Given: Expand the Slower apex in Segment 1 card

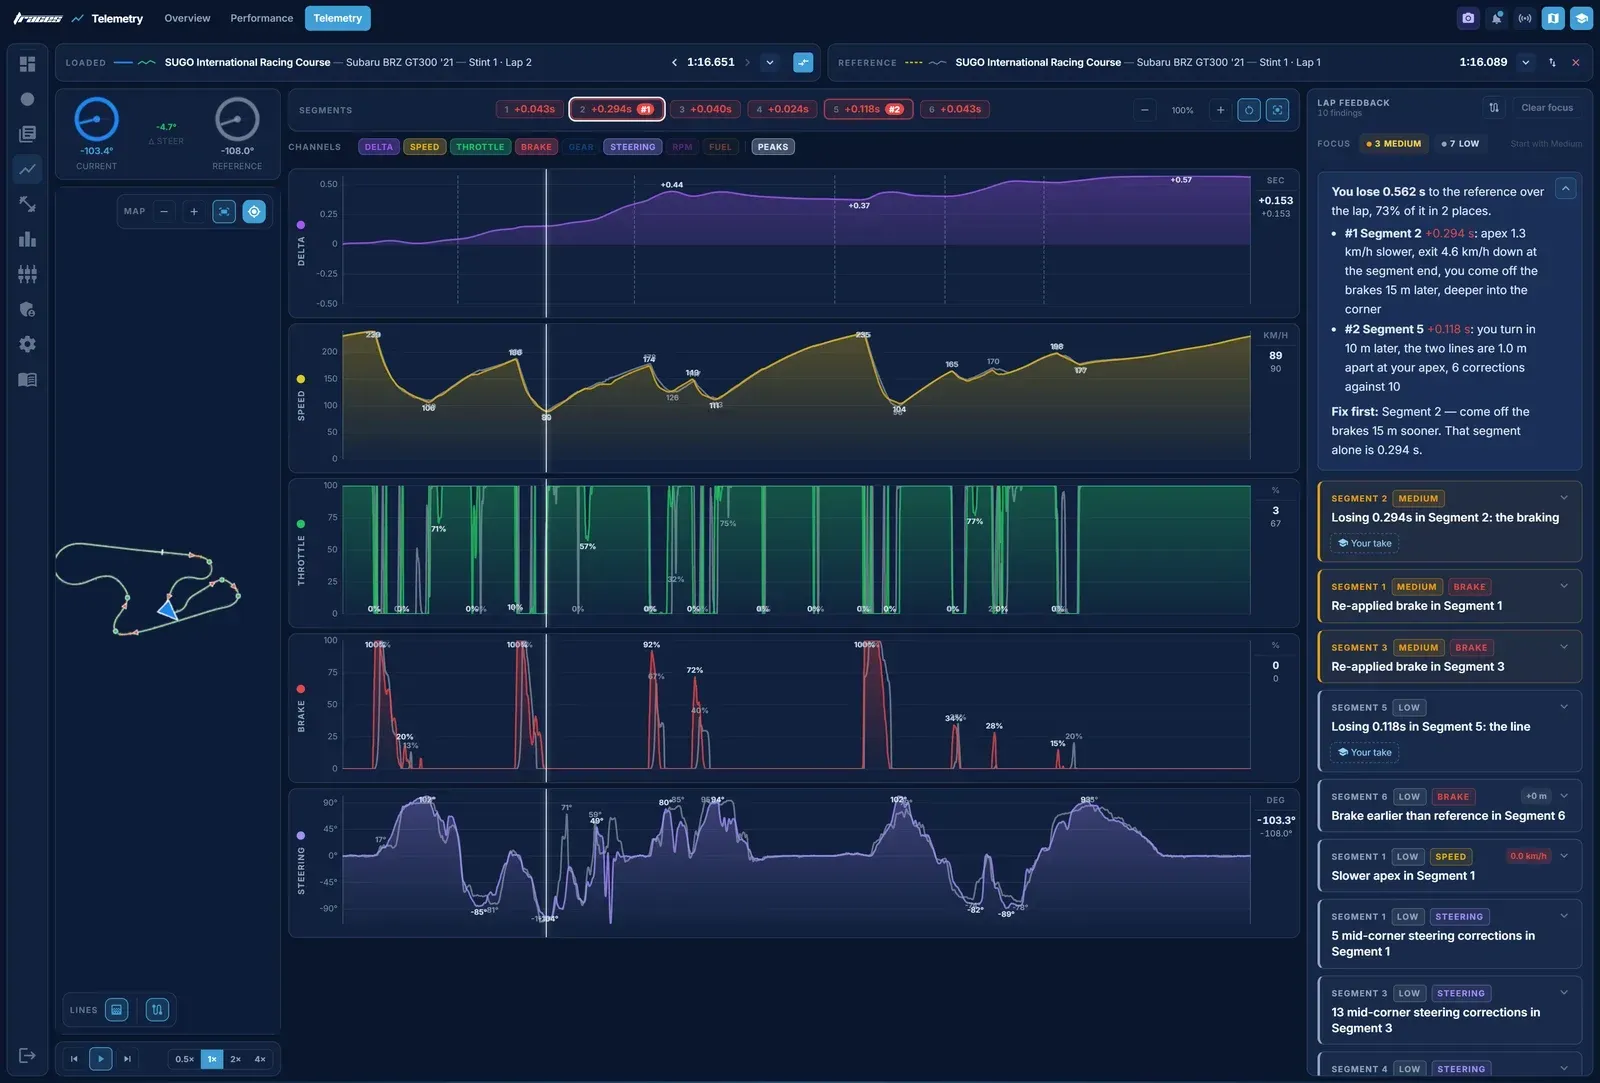Looking at the screenshot, I should tap(1564, 856).
